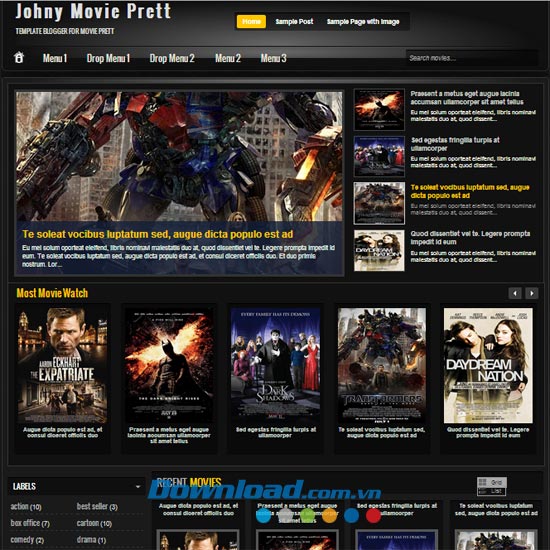550x550 pixels.
Task: Open the Daydream Nation thumbnail in the slider list
Action: click(x=379, y=250)
